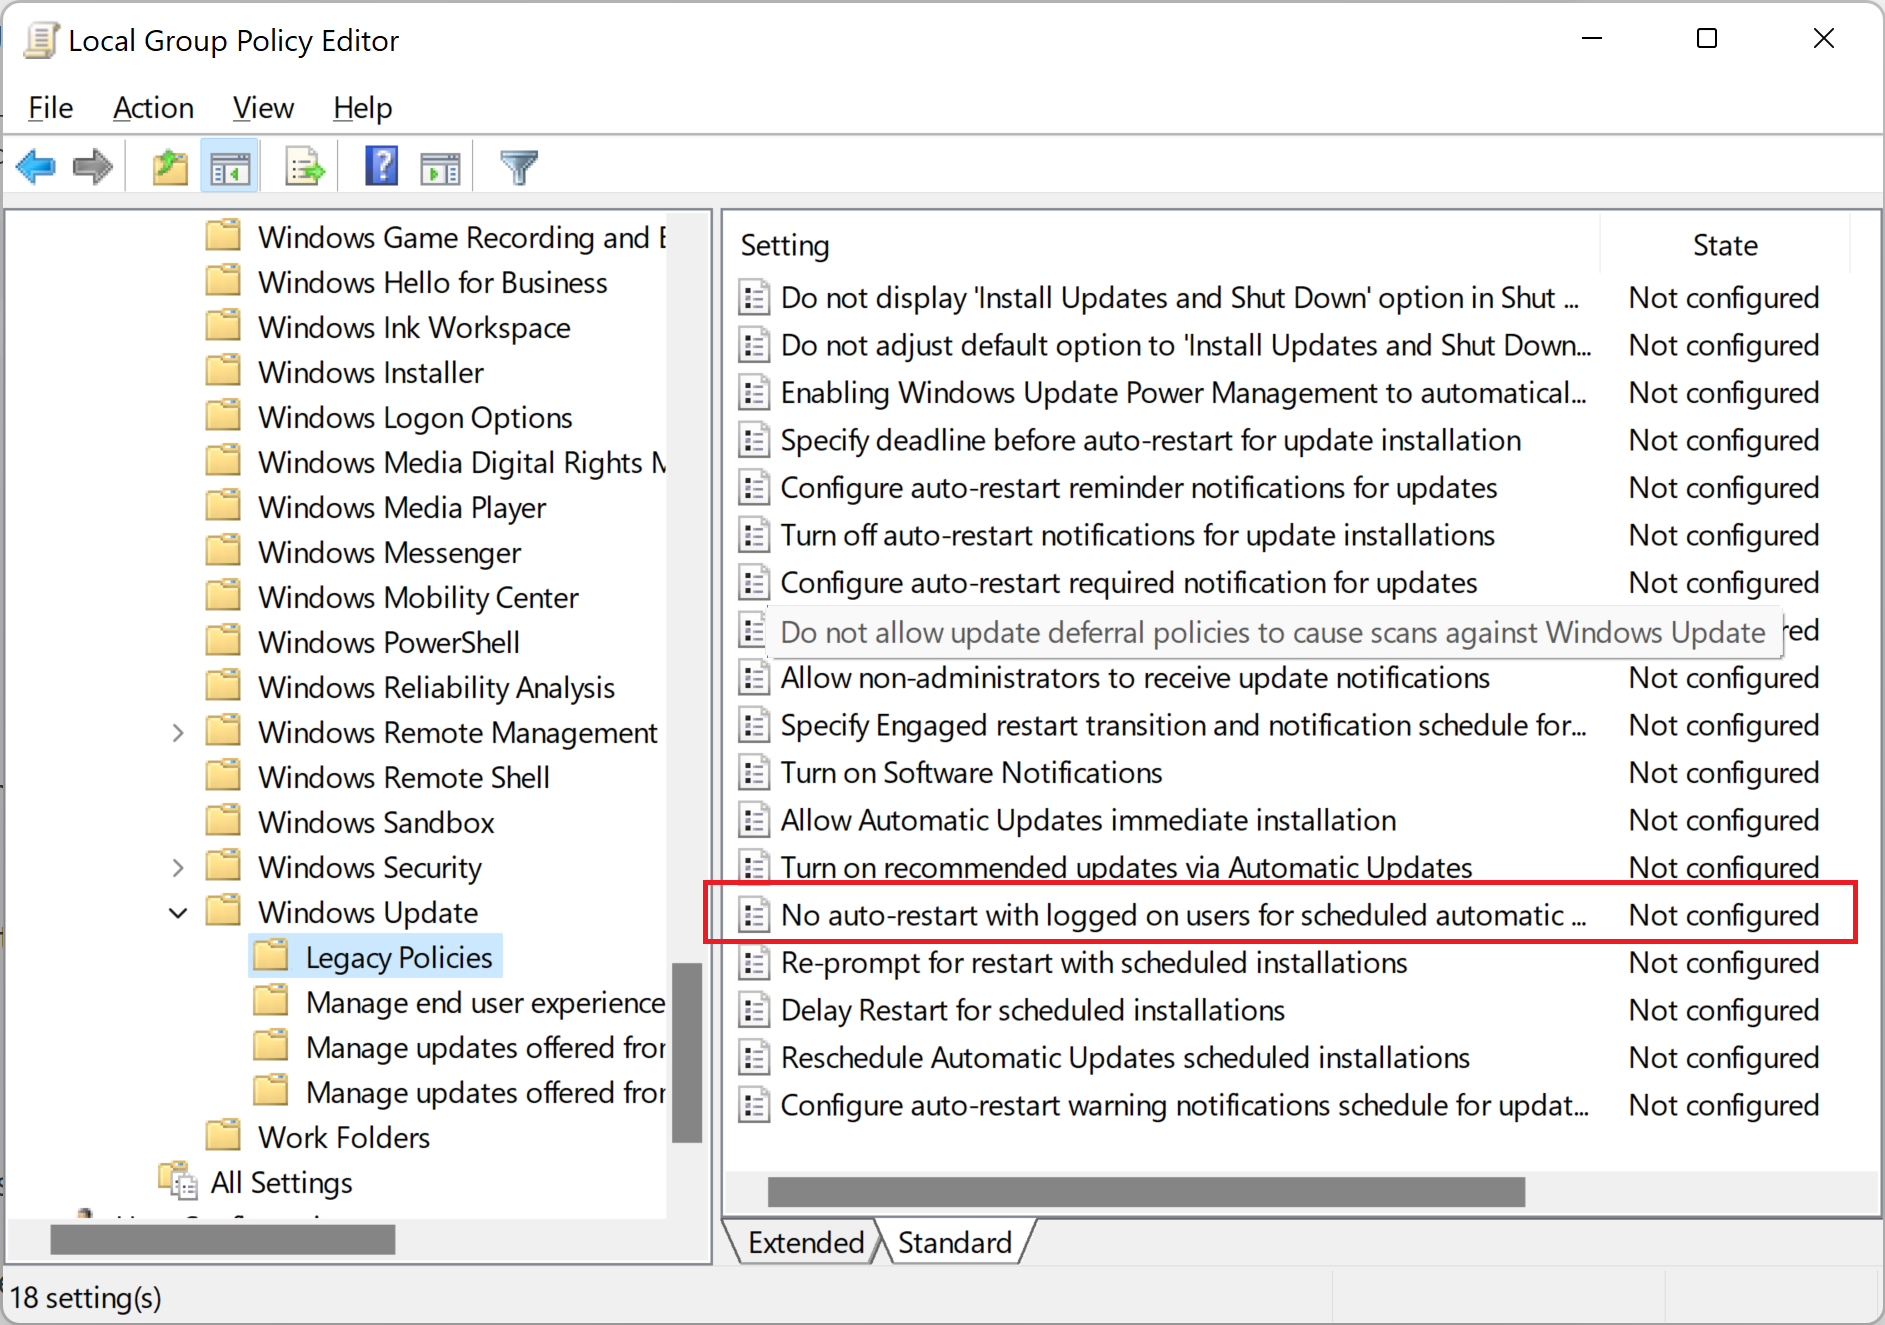Click the tree pane vertical scrollbar thumb
The image size is (1885, 1325).
pyautogui.click(x=686, y=1052)
